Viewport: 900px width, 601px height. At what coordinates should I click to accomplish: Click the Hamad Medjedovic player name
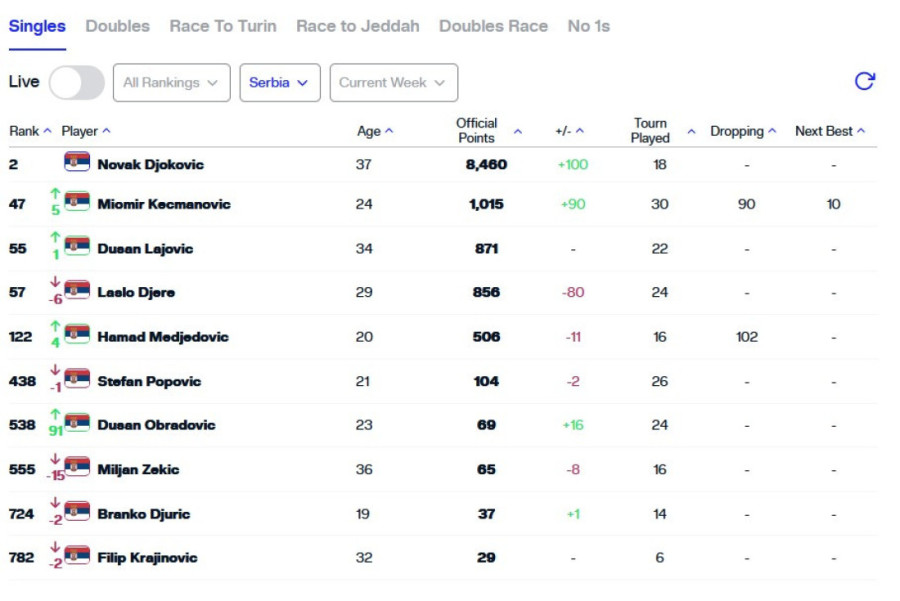[x=162, y=337]
